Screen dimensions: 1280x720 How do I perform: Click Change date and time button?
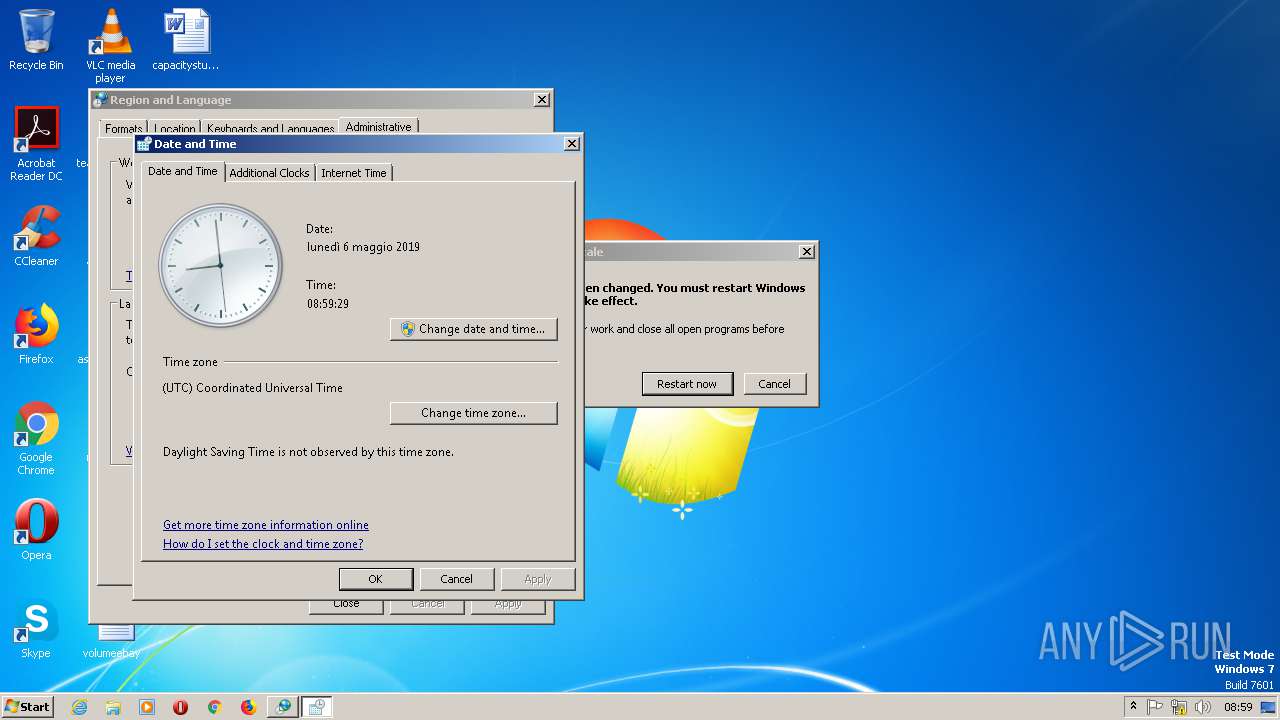point(473,329)
